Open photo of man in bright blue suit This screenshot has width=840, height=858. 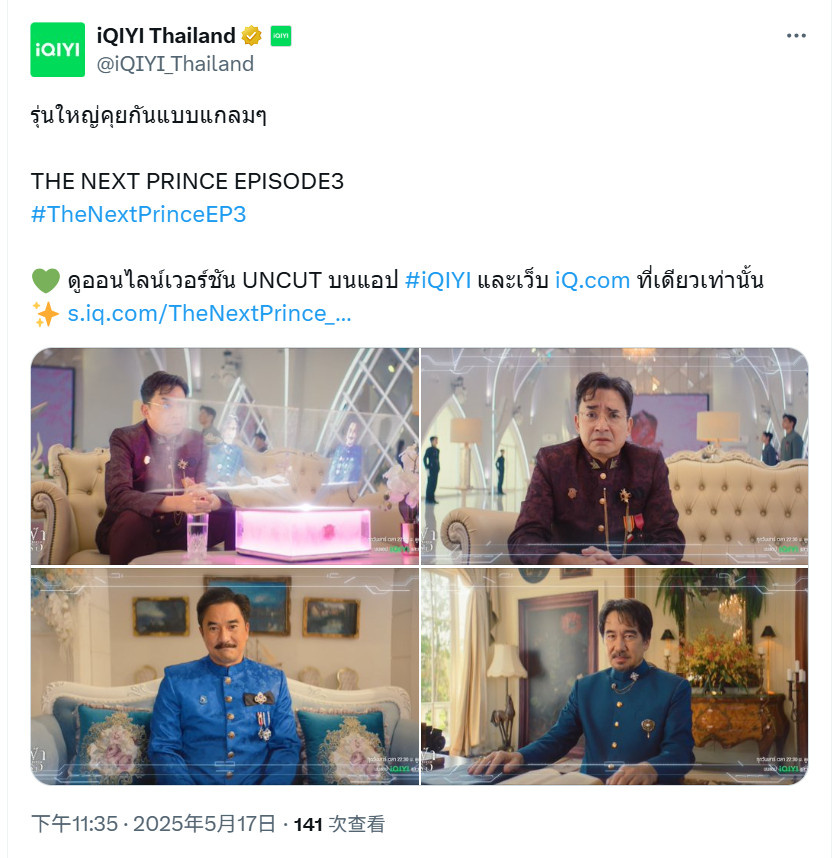pyautogui.click(x=225, y=676)
